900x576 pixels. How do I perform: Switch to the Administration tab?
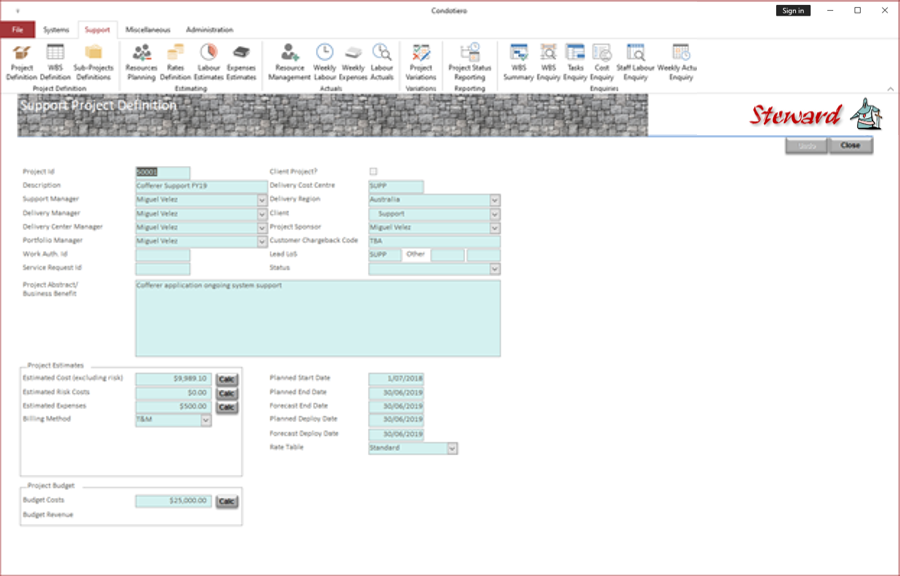tap(210, 30)
